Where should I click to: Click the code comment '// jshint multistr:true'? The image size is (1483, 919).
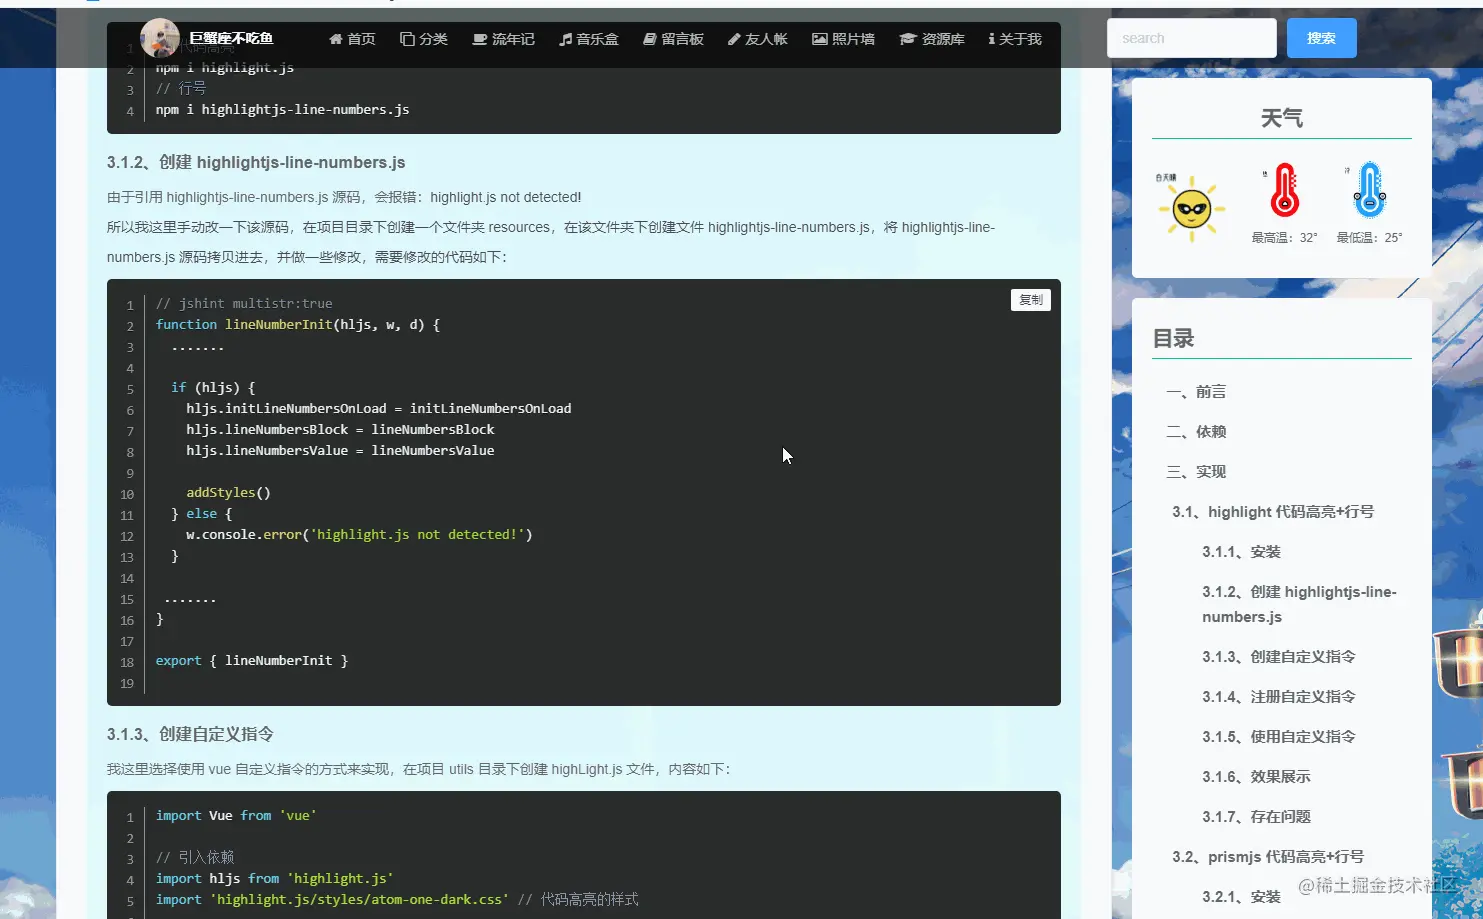click(244, 304)
